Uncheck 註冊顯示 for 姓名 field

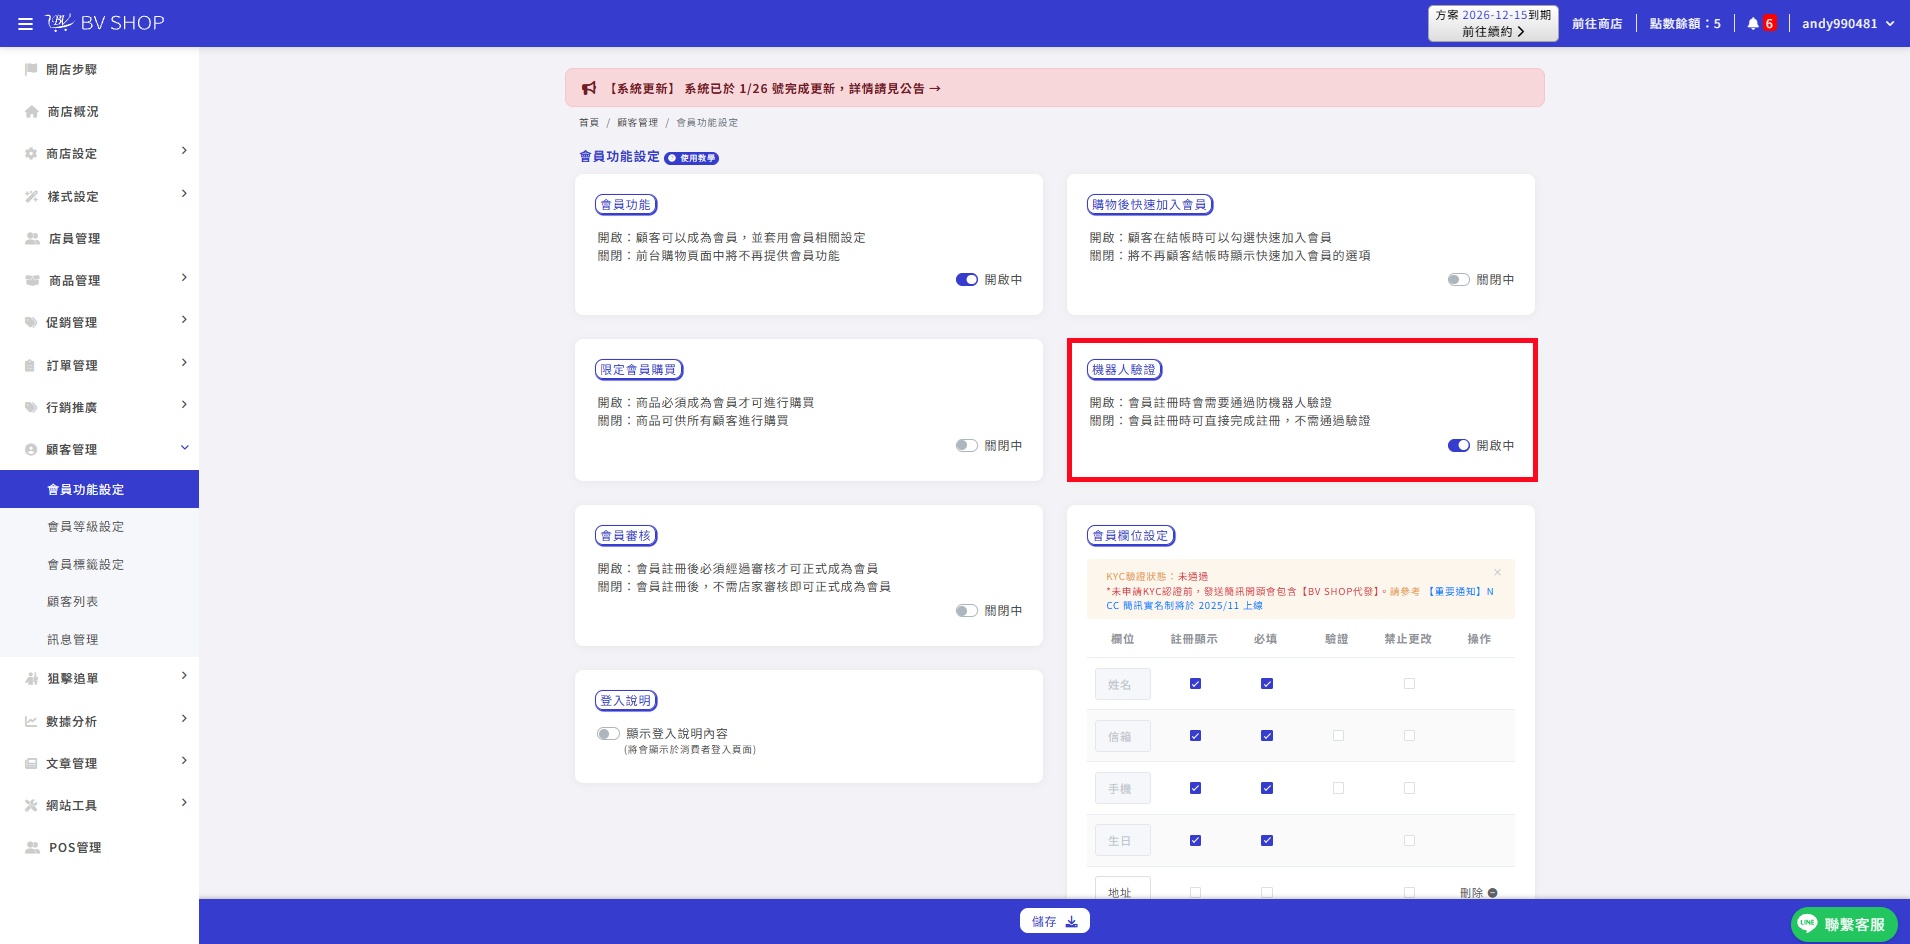point(1195,684)
